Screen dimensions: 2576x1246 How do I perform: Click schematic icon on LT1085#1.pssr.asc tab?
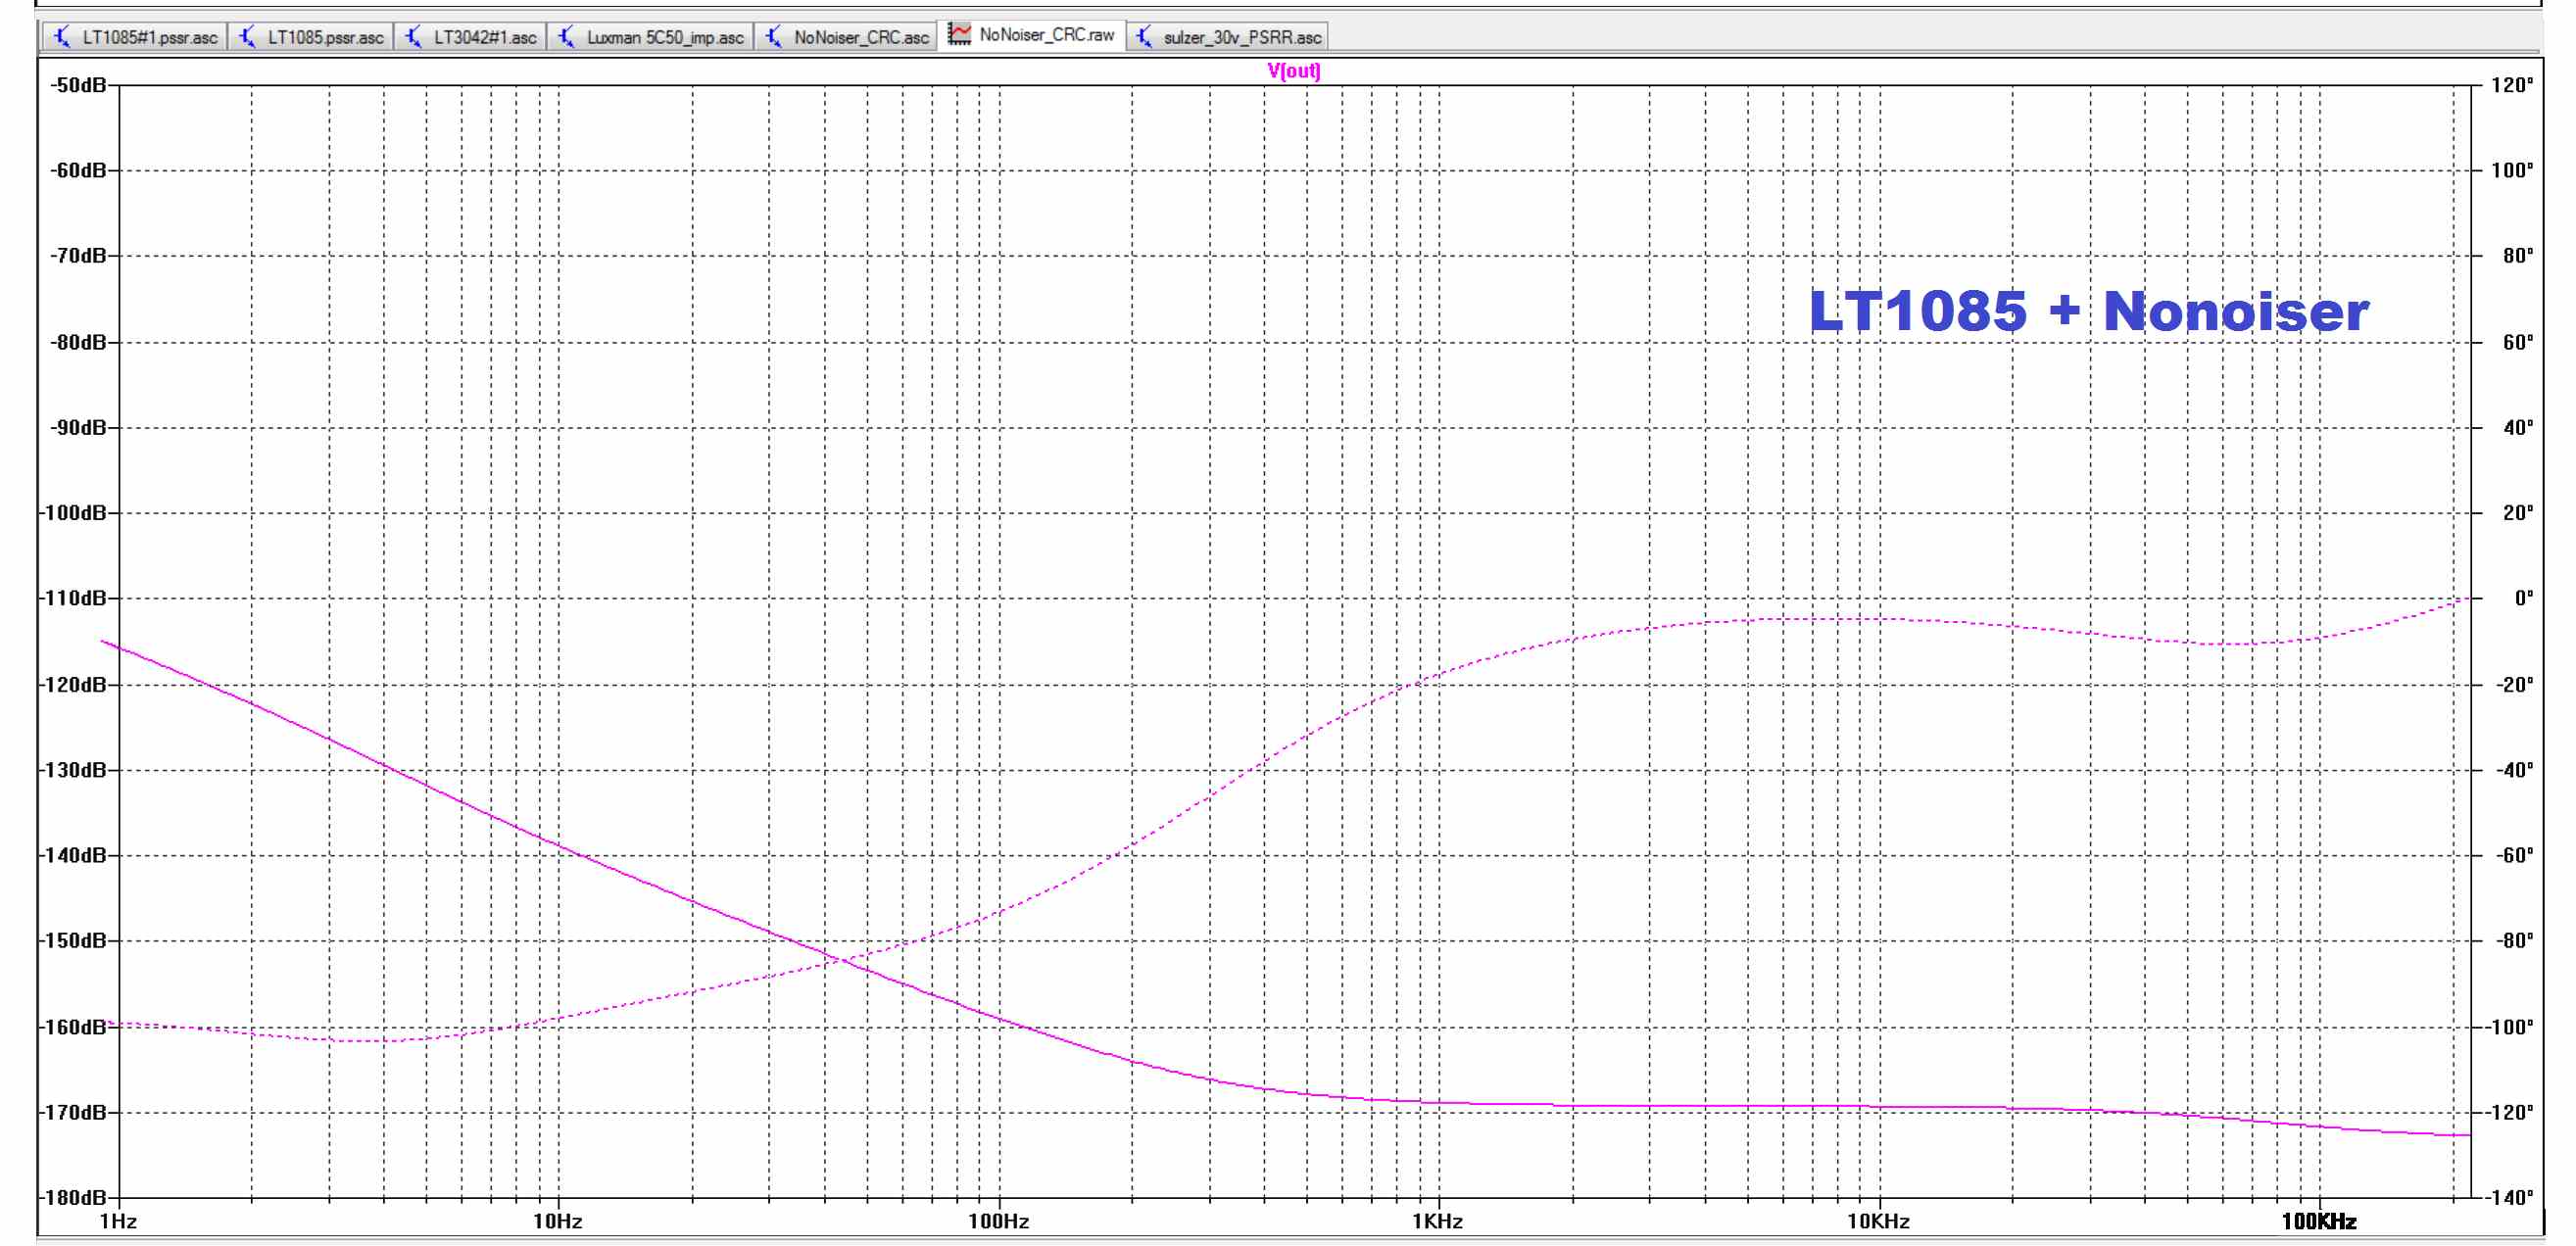pyautogui.click(x=63, y=37)
